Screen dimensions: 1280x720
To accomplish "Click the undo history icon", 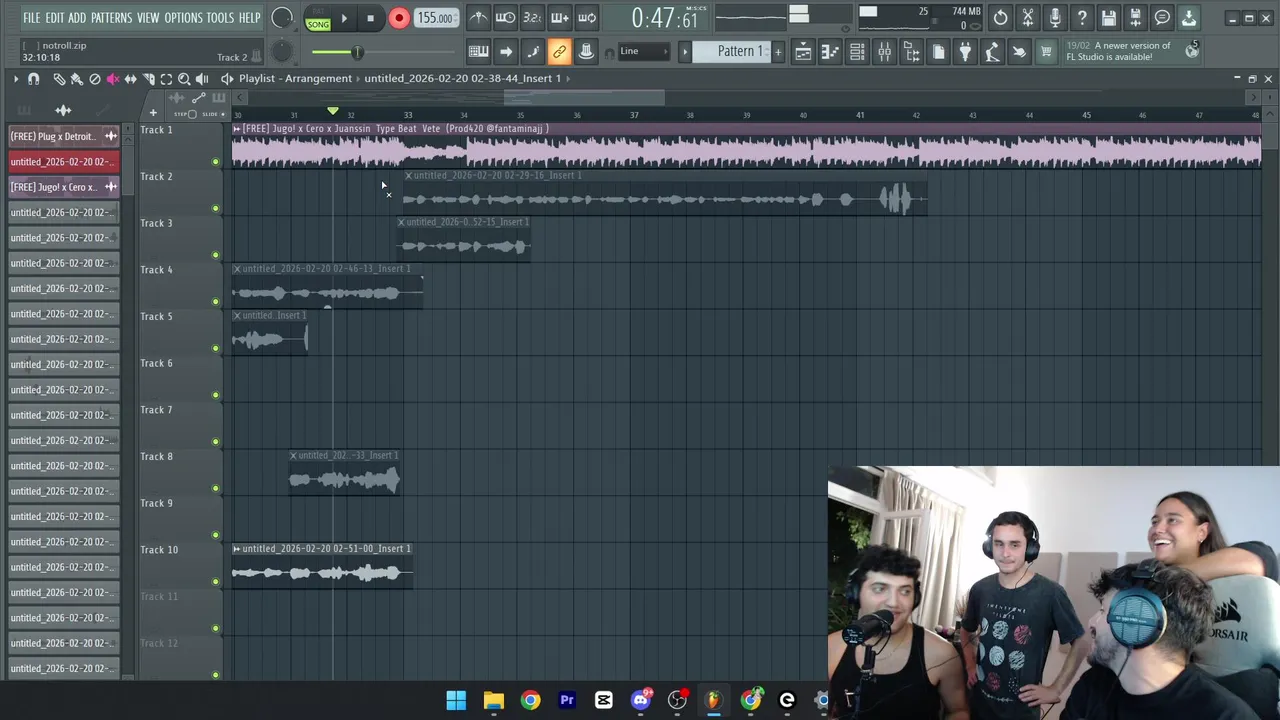I will click(1000, 18).
